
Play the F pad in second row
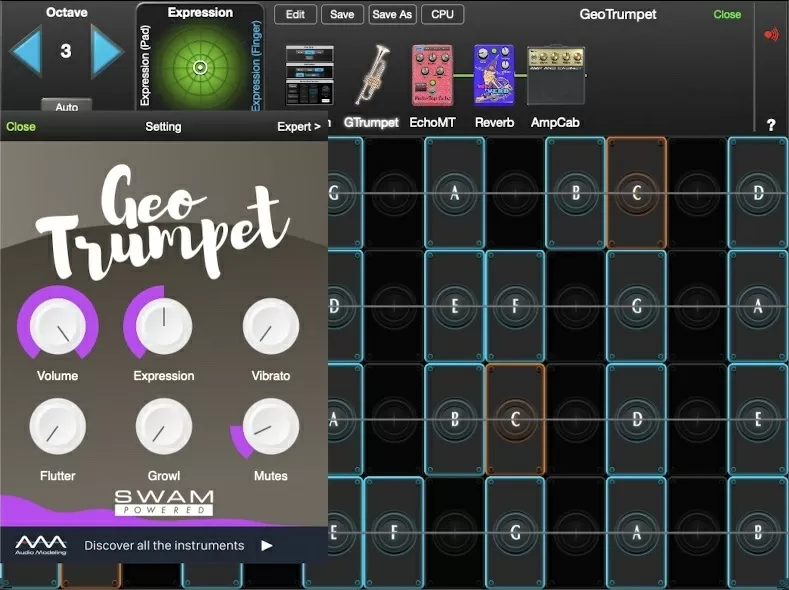click(515, 306)
